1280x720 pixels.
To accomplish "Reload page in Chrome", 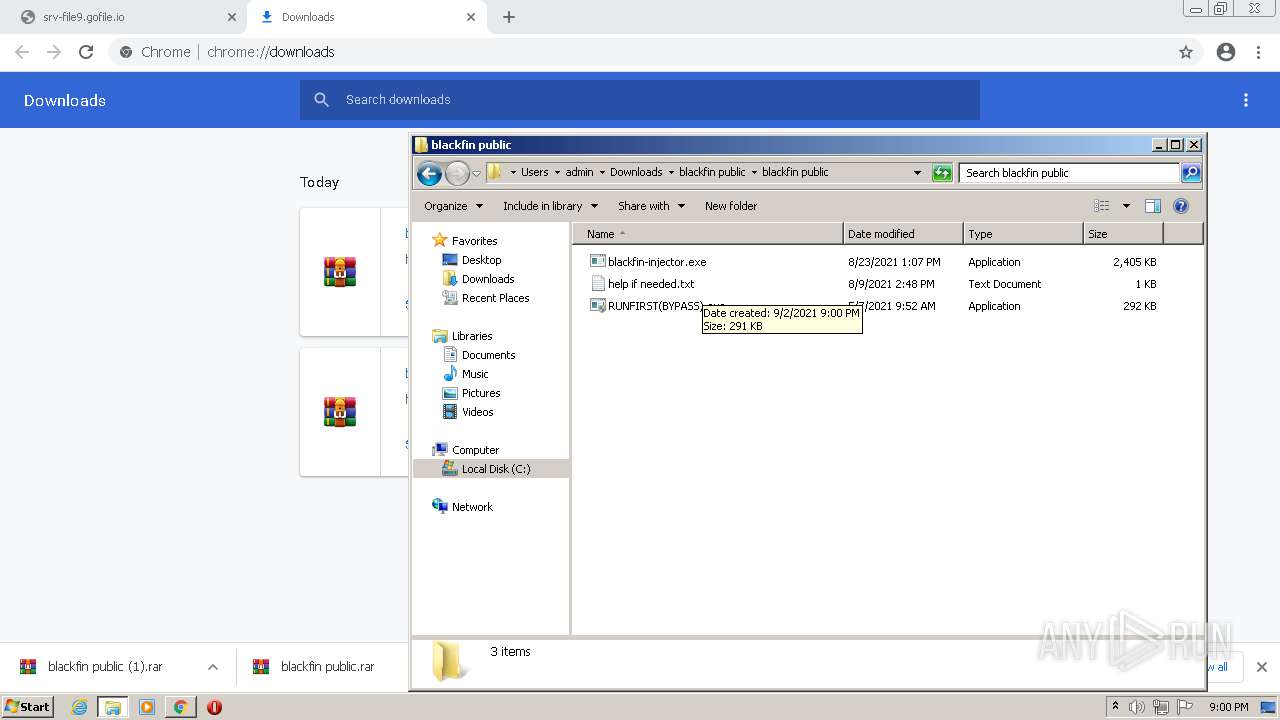I will coord(86,52).
